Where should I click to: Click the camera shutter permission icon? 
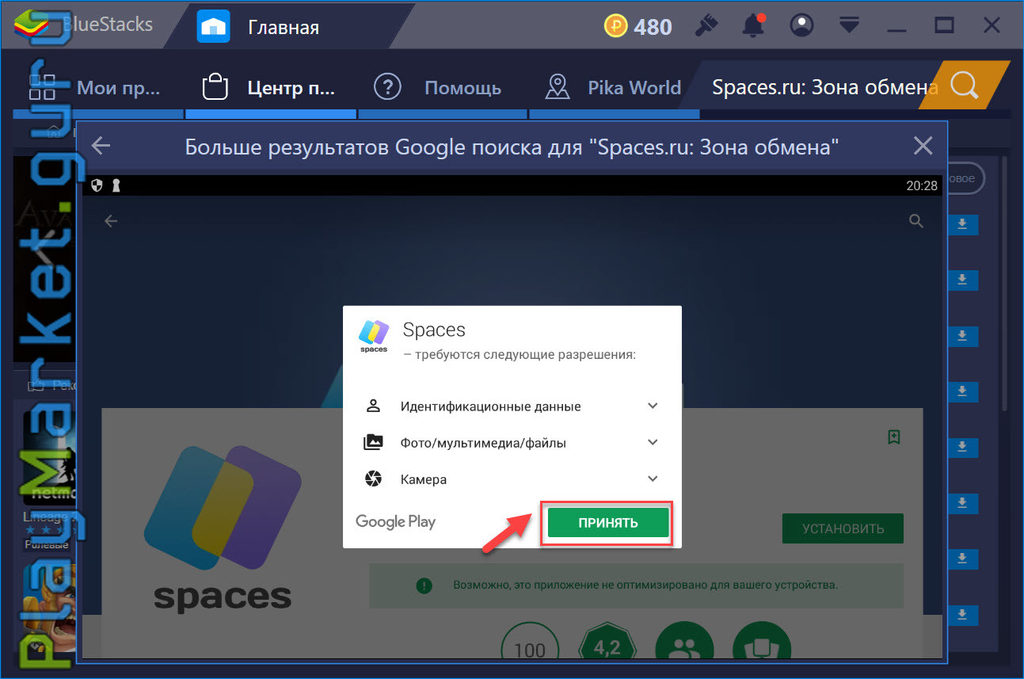click(x=373, y=479)
